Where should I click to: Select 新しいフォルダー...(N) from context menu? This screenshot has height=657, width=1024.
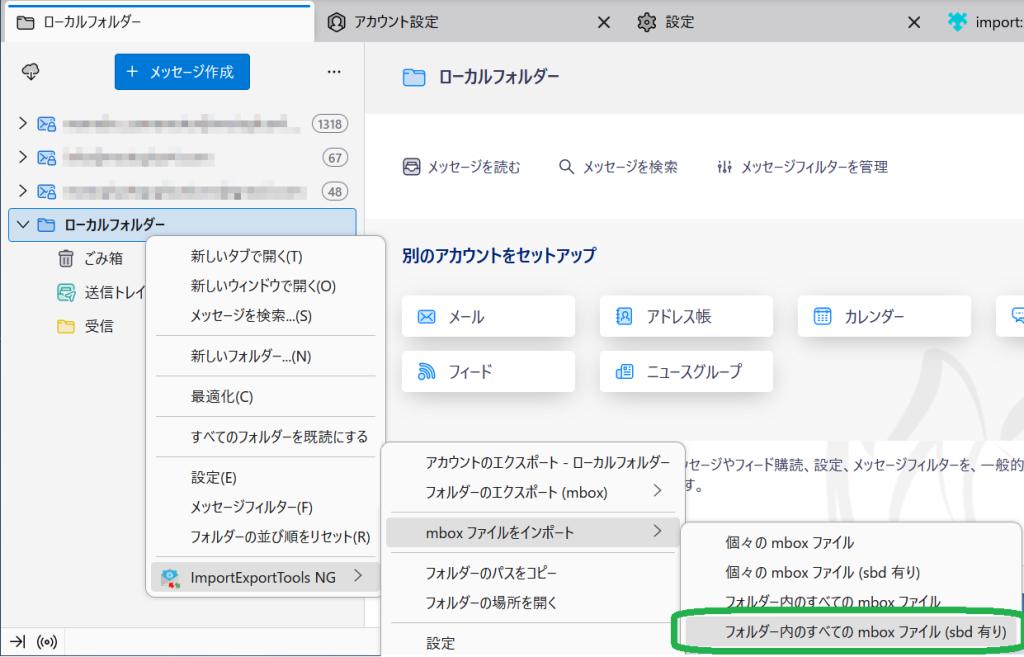[x=251, y=356]
